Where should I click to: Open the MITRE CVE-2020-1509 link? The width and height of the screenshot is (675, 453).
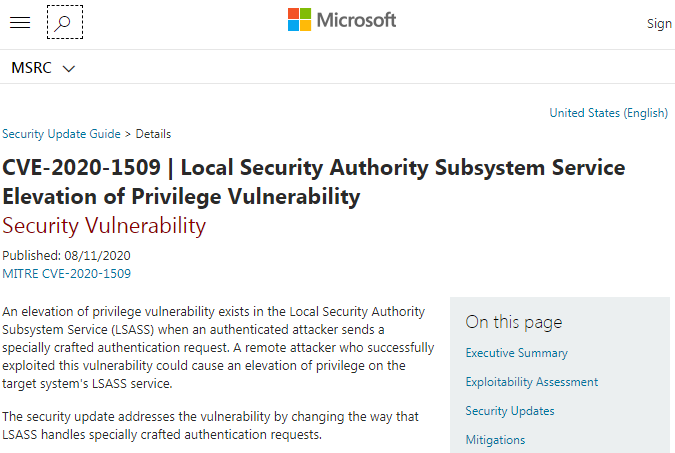[66, 273]
